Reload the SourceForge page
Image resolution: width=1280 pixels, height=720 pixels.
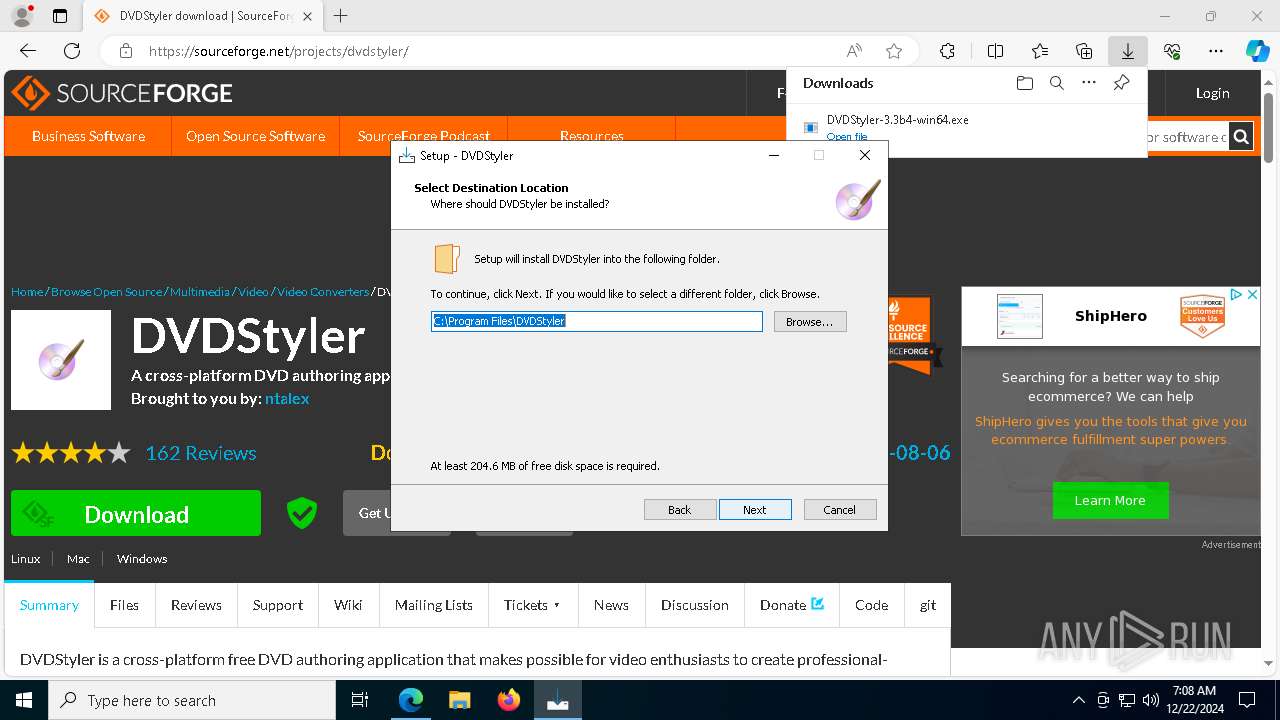coord(72,51)
